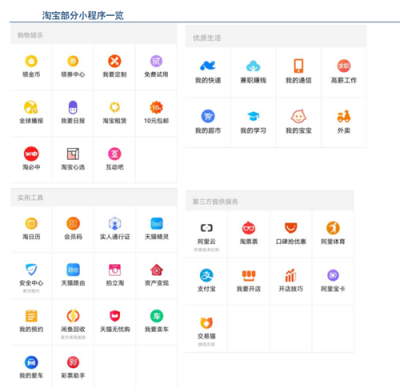Open the 资产变现 house icon
Image resolution: width=400 pixels, height=392 pixels.
click(156, 270)
